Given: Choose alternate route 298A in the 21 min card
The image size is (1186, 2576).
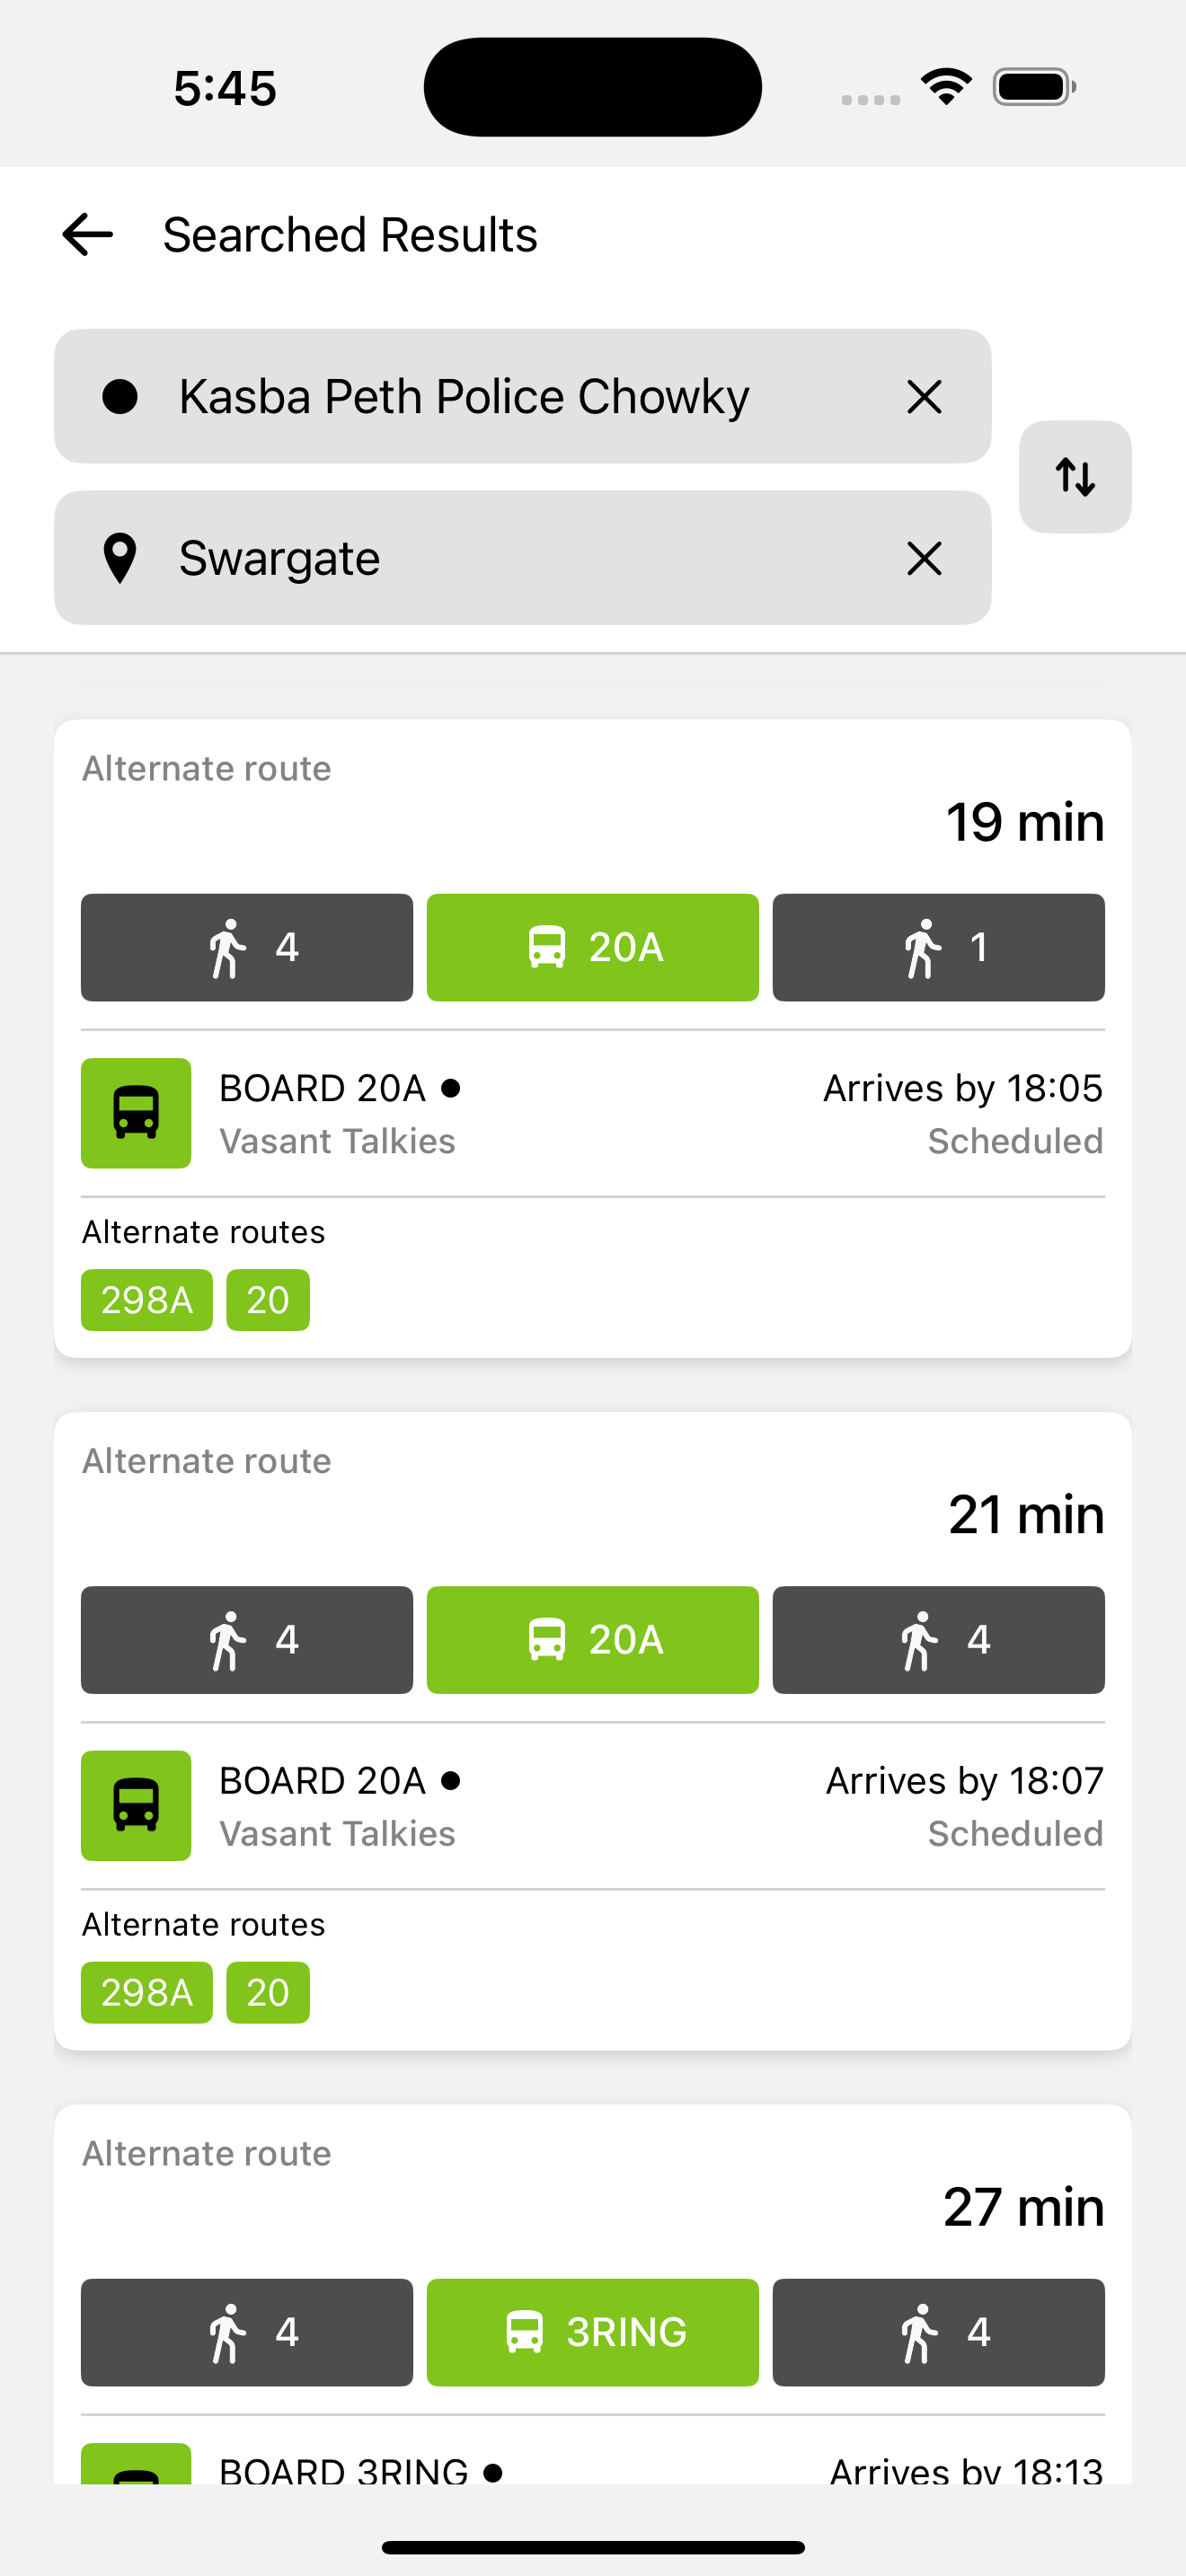Looking at the screenshot, I should [147, 1993].
